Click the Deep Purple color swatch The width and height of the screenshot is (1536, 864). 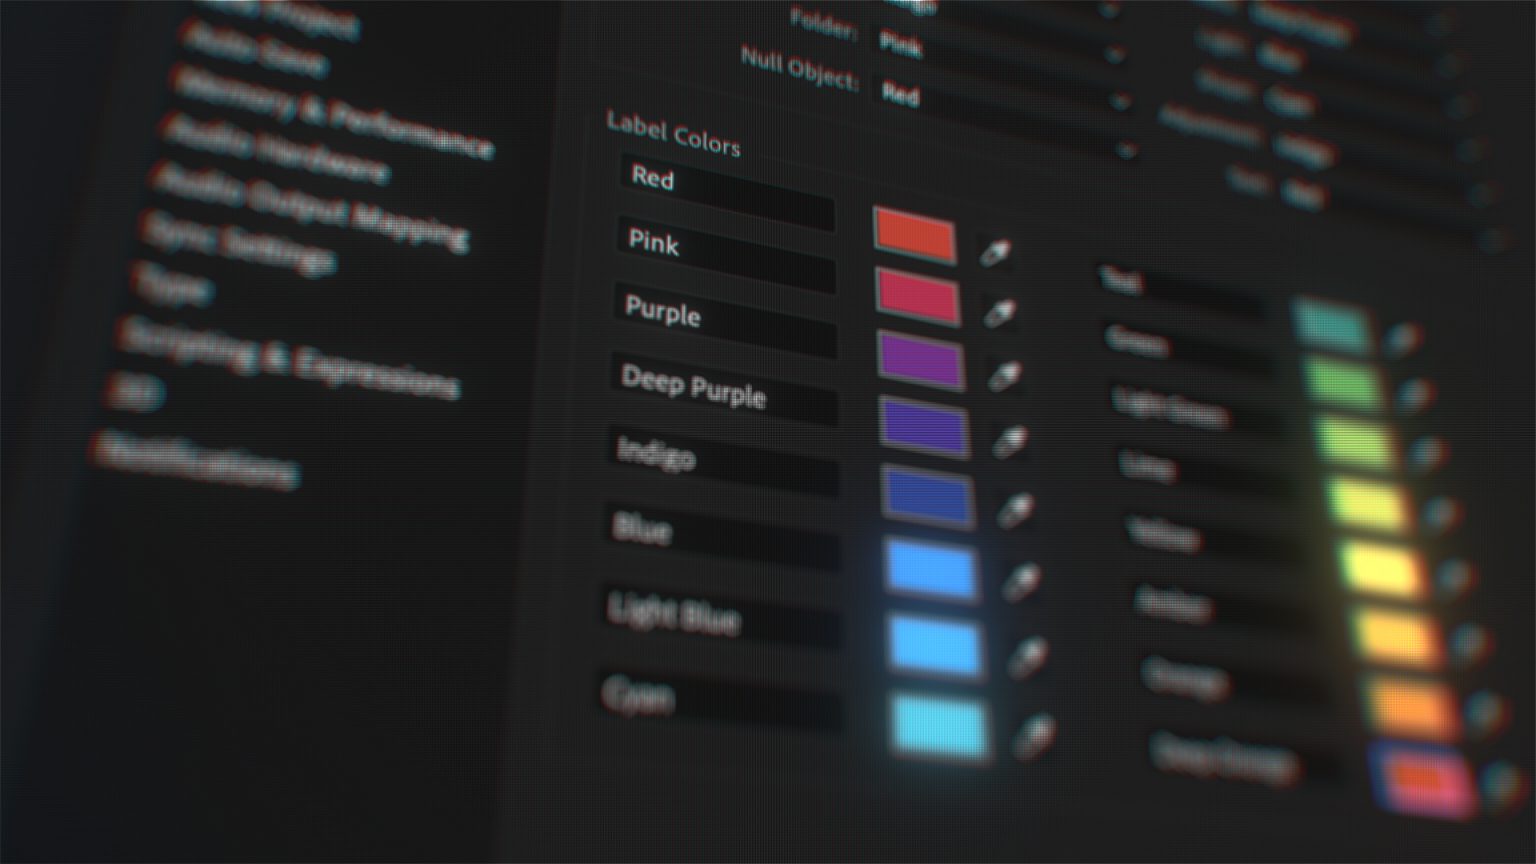pos(924,426)
